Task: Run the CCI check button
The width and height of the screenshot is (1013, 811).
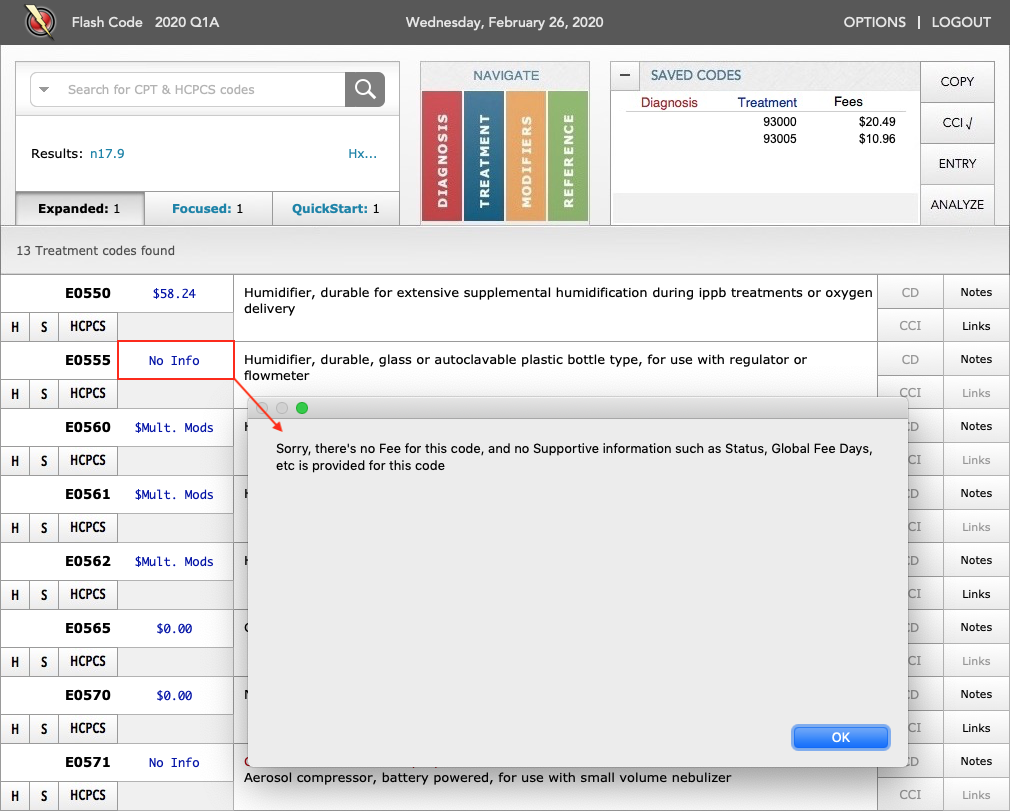Action: 957,123
